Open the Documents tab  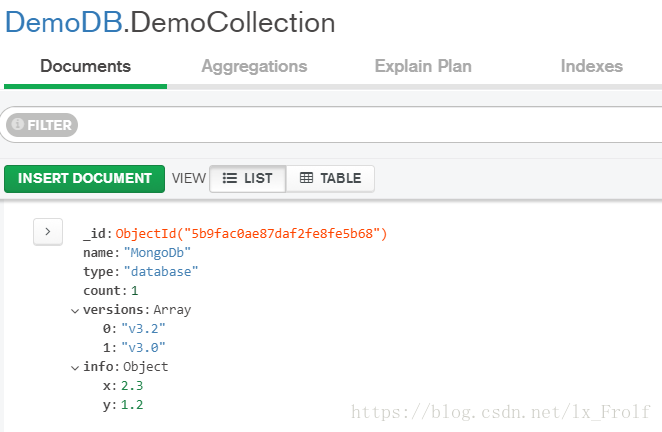pyautogui.click(x=85, y=66)
